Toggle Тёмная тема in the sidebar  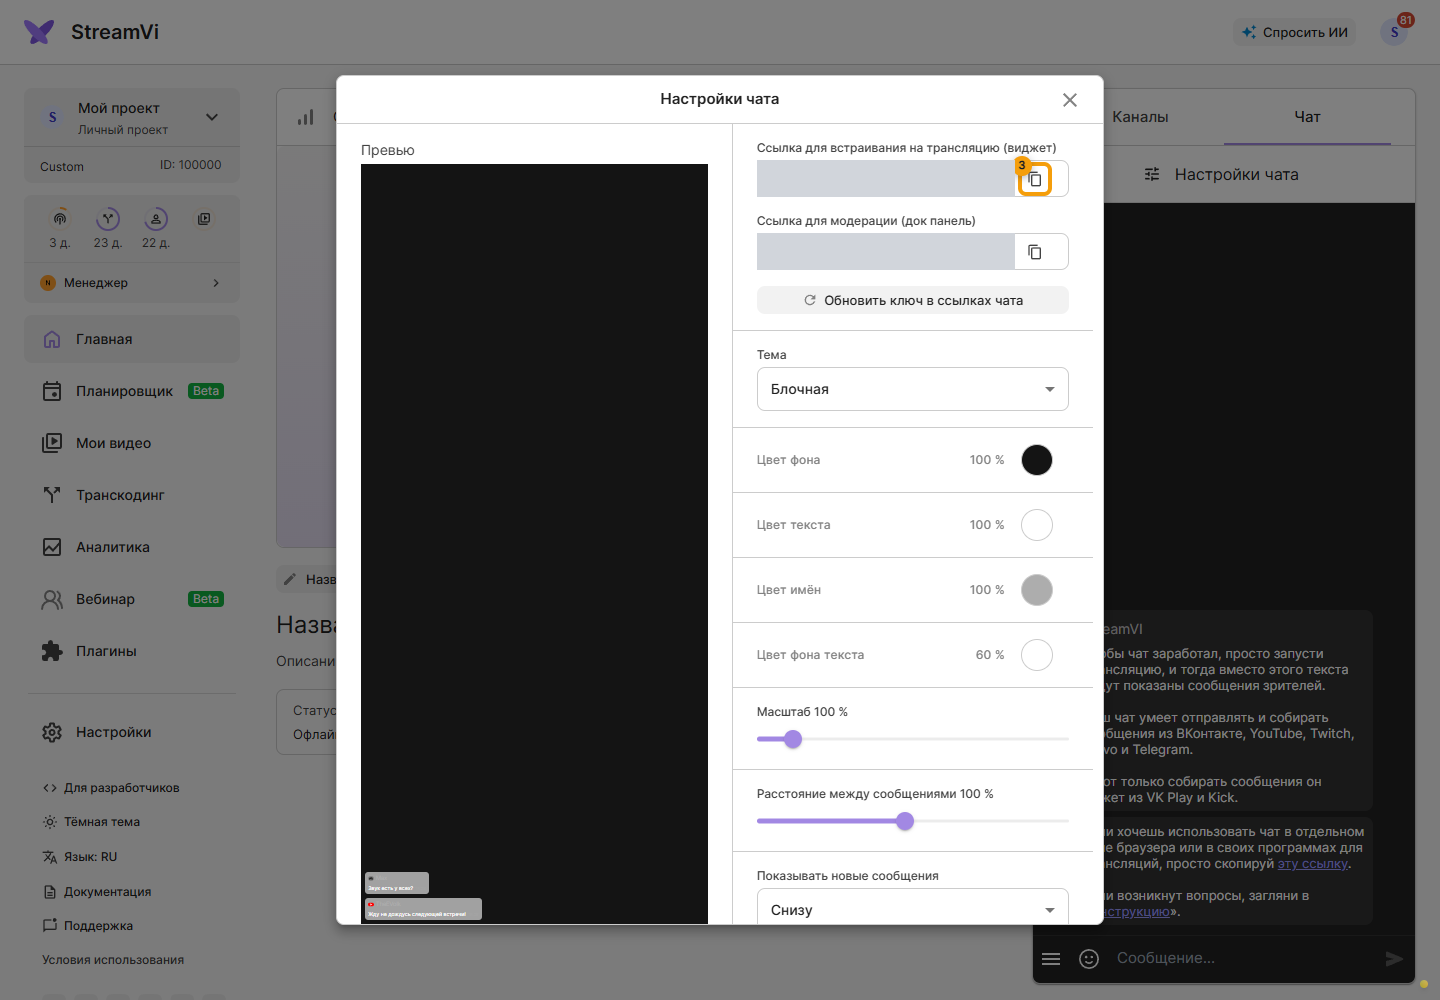point(91,822)
